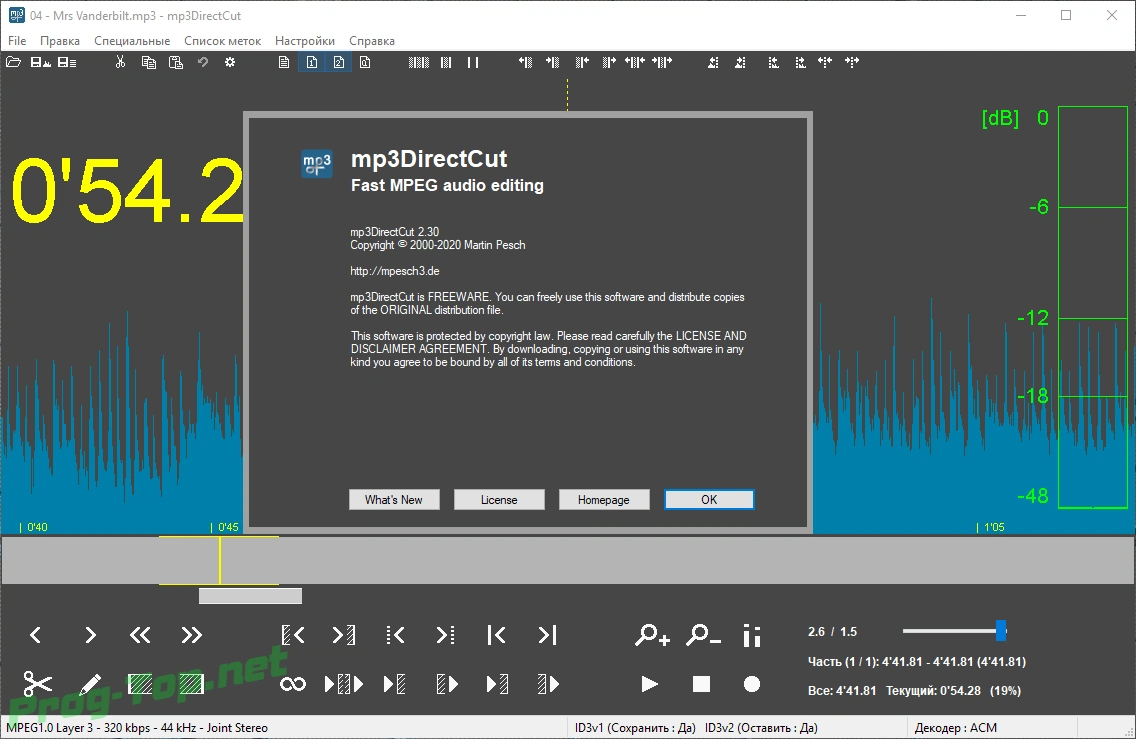Screen dimensions: 1136x739
Task: Click status text 'ID3v2 (Оставить : Да)'
Action: pos(761,727)
